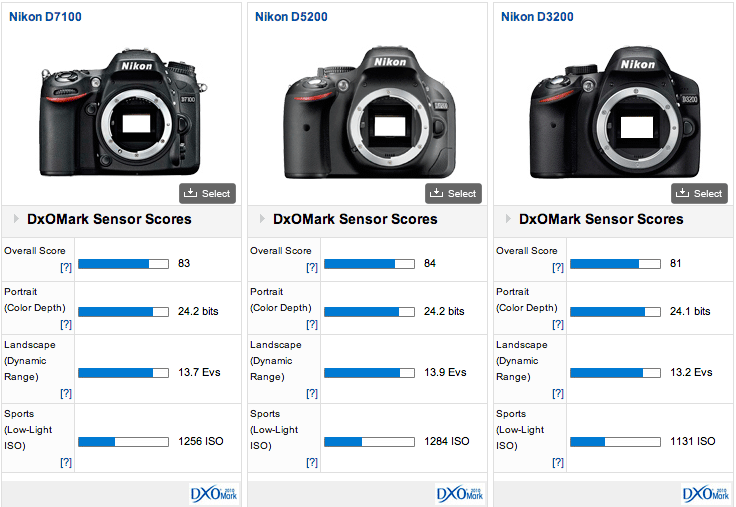This screenshot has height=507, width=736.
Task: Click the D7100 overall score value 83
Action: pos(184,263)
